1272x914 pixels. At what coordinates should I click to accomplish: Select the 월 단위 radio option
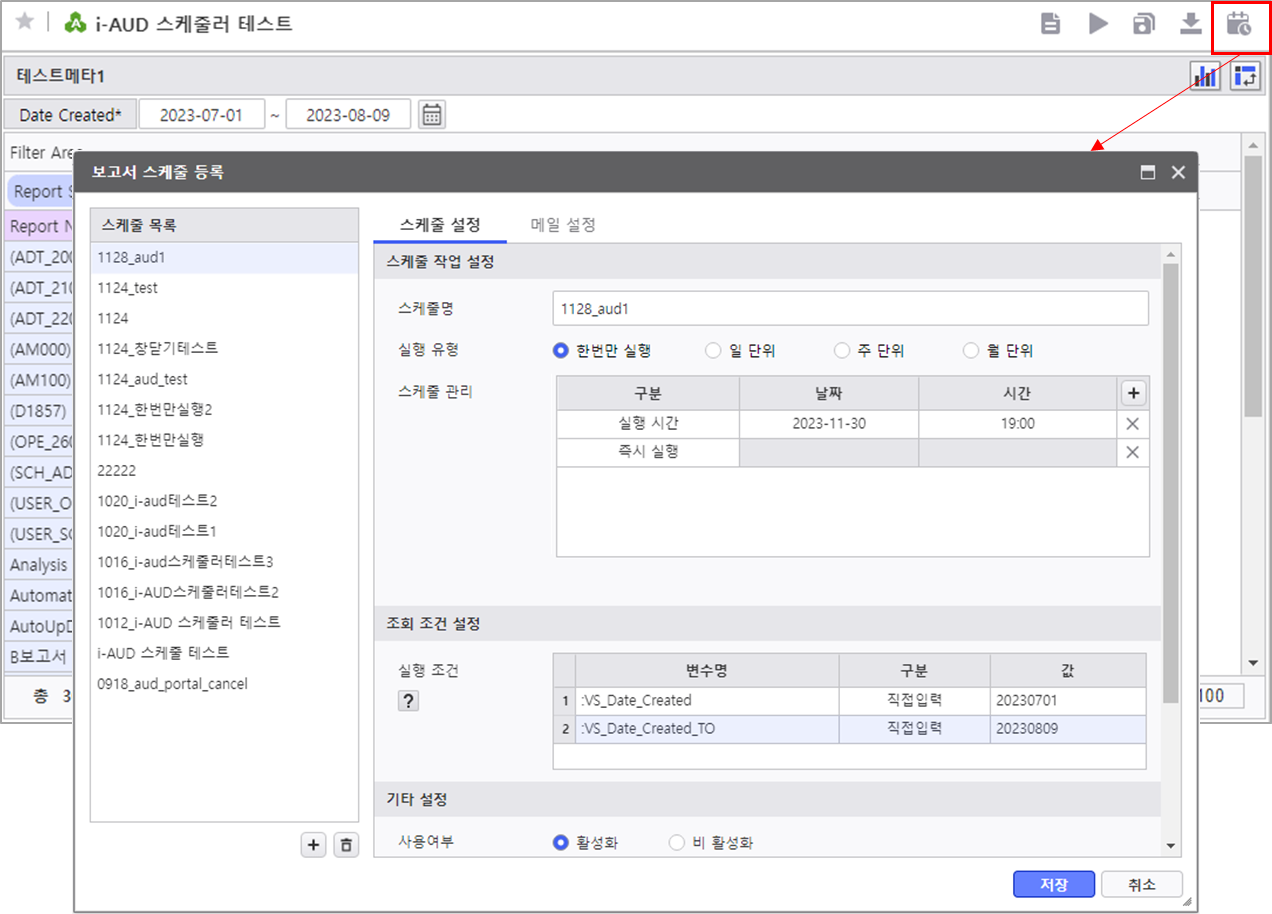coord(971,351)
